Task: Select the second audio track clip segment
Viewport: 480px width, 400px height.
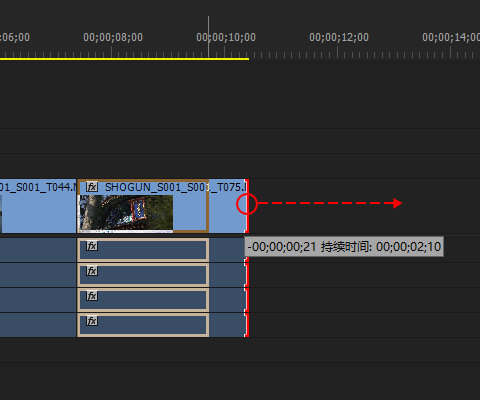Action: 143,275
